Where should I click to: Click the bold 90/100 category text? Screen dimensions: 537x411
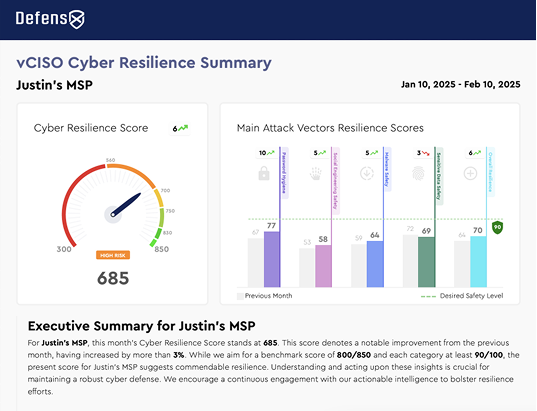[x=489, y=355]
